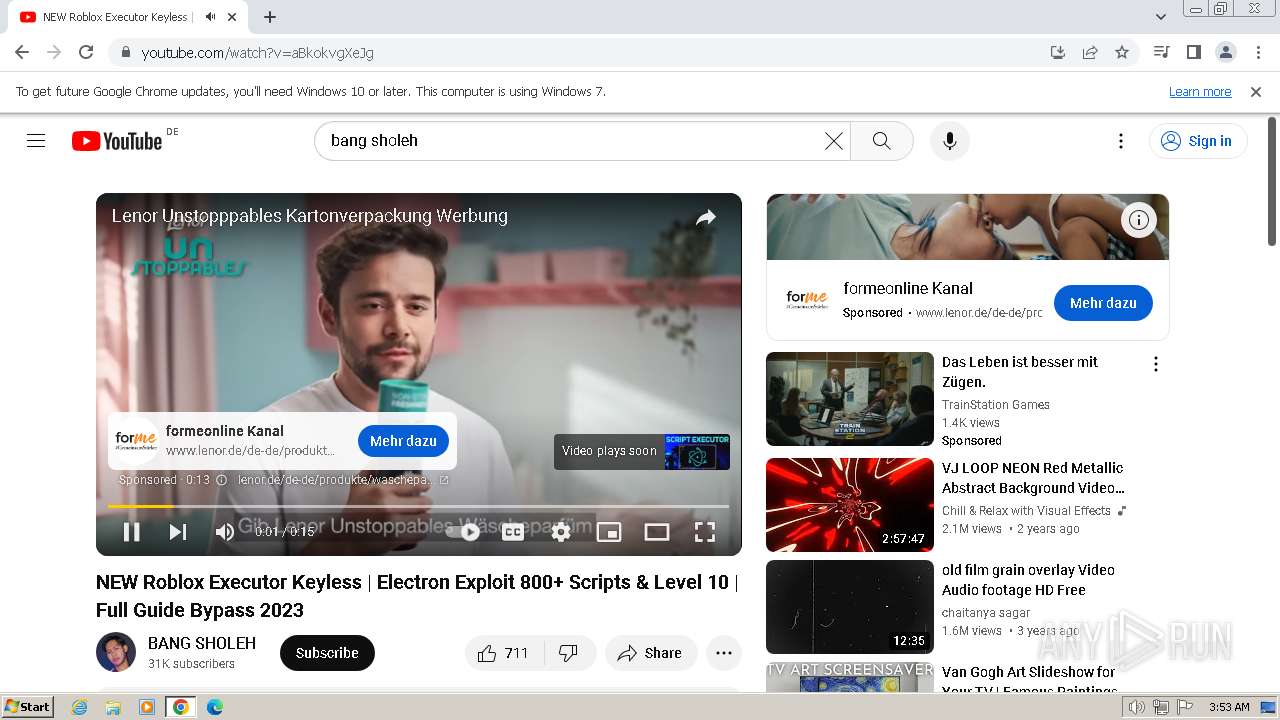Focus the YouTube search input field

click(570, 141)
